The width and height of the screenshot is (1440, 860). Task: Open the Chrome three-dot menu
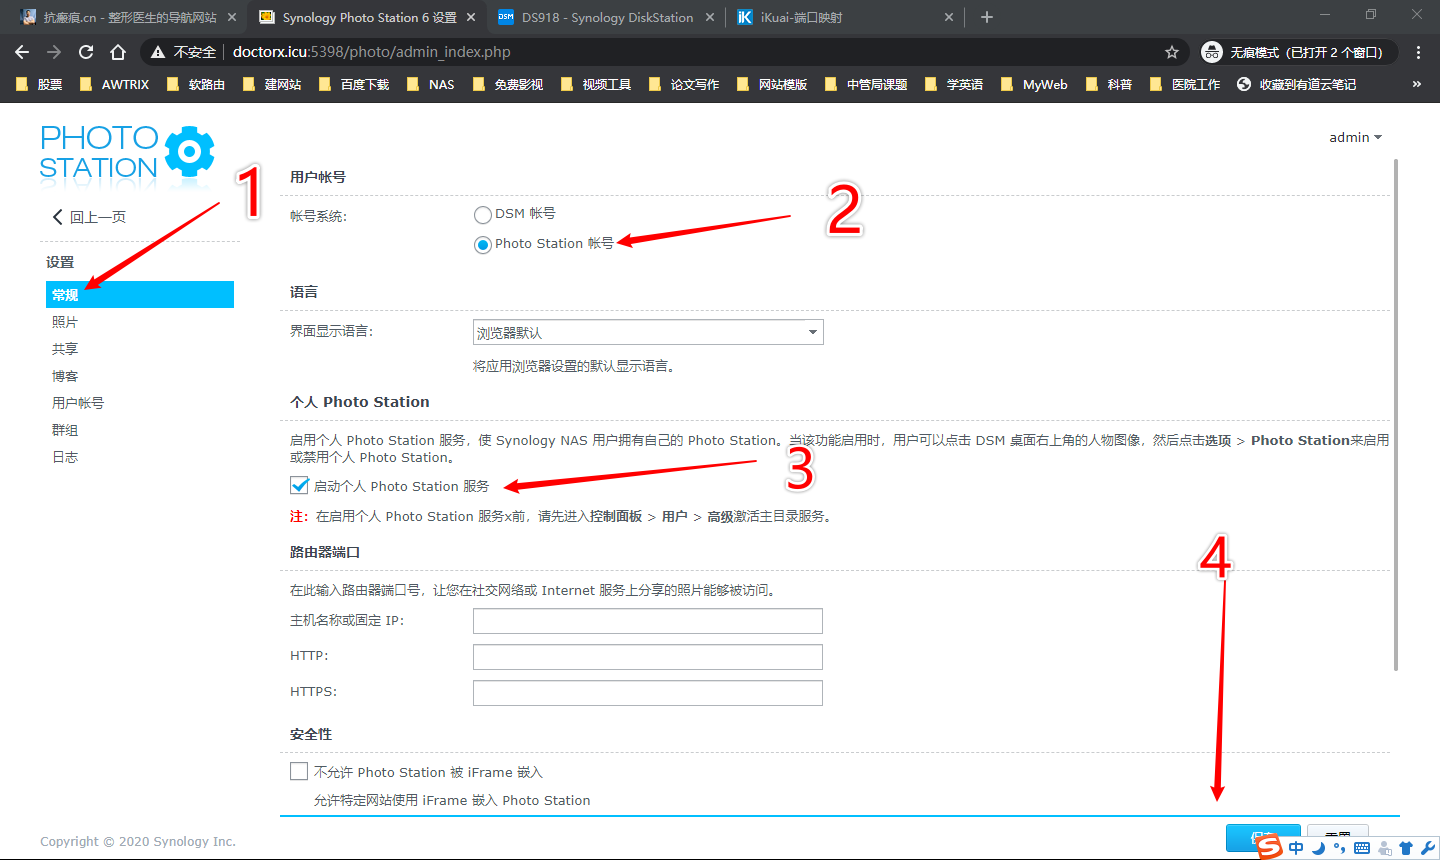1418,52
